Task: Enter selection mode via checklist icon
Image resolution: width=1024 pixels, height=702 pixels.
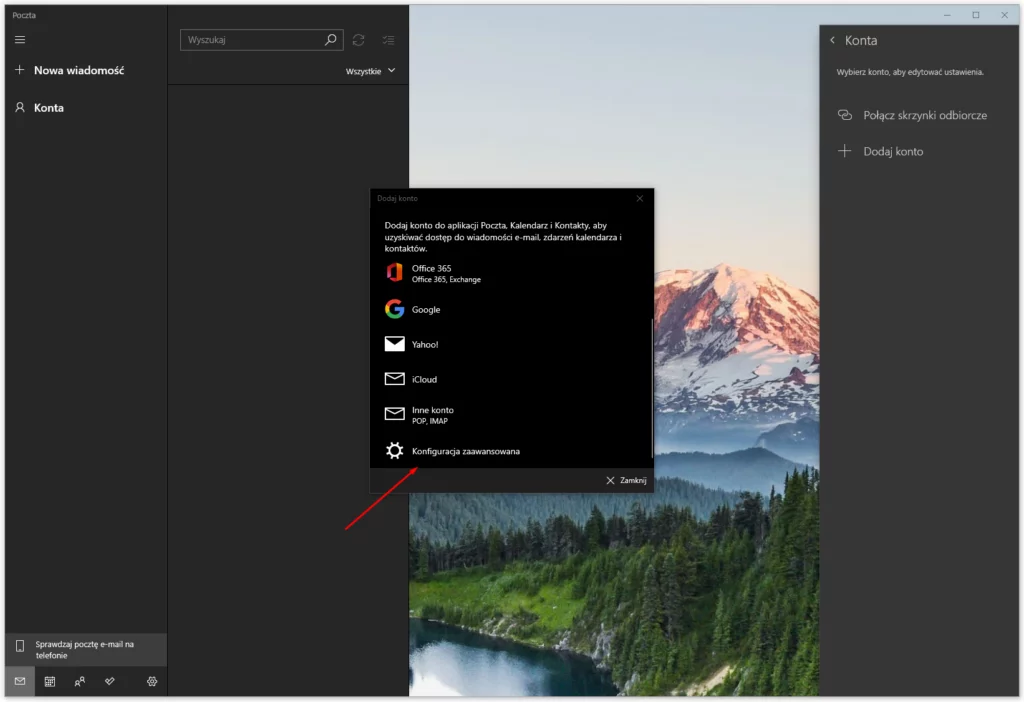Action: click(x=388, y=40)
